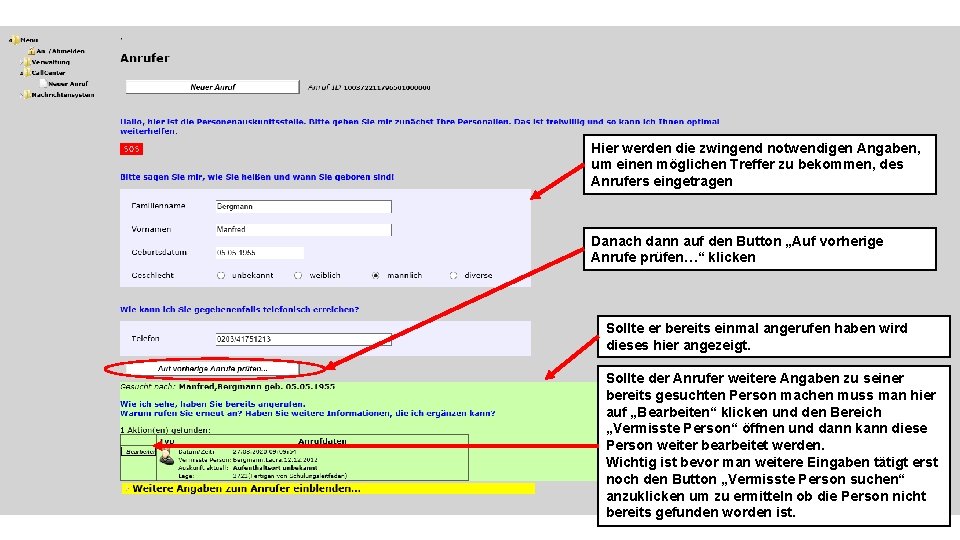
Task: Expand the Verwaltung tree node
Action: tap(21, 62)
